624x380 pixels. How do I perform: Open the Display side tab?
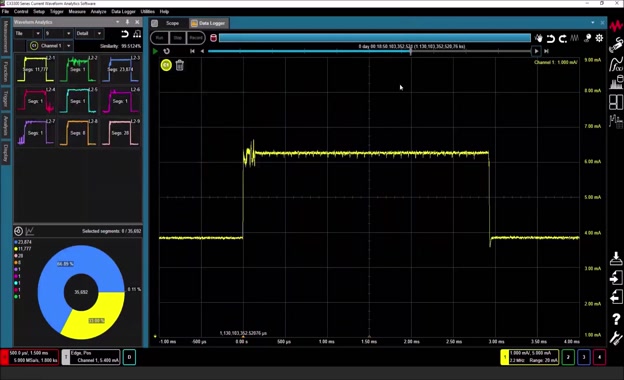[x=6, y=153]
